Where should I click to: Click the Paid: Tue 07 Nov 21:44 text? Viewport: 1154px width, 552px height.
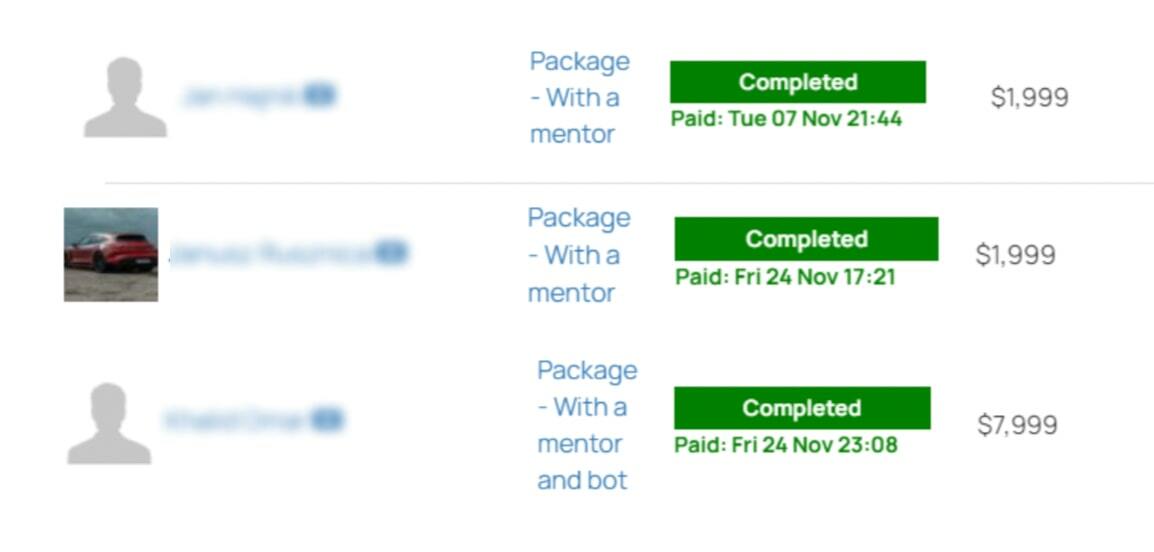pos(786,119)
